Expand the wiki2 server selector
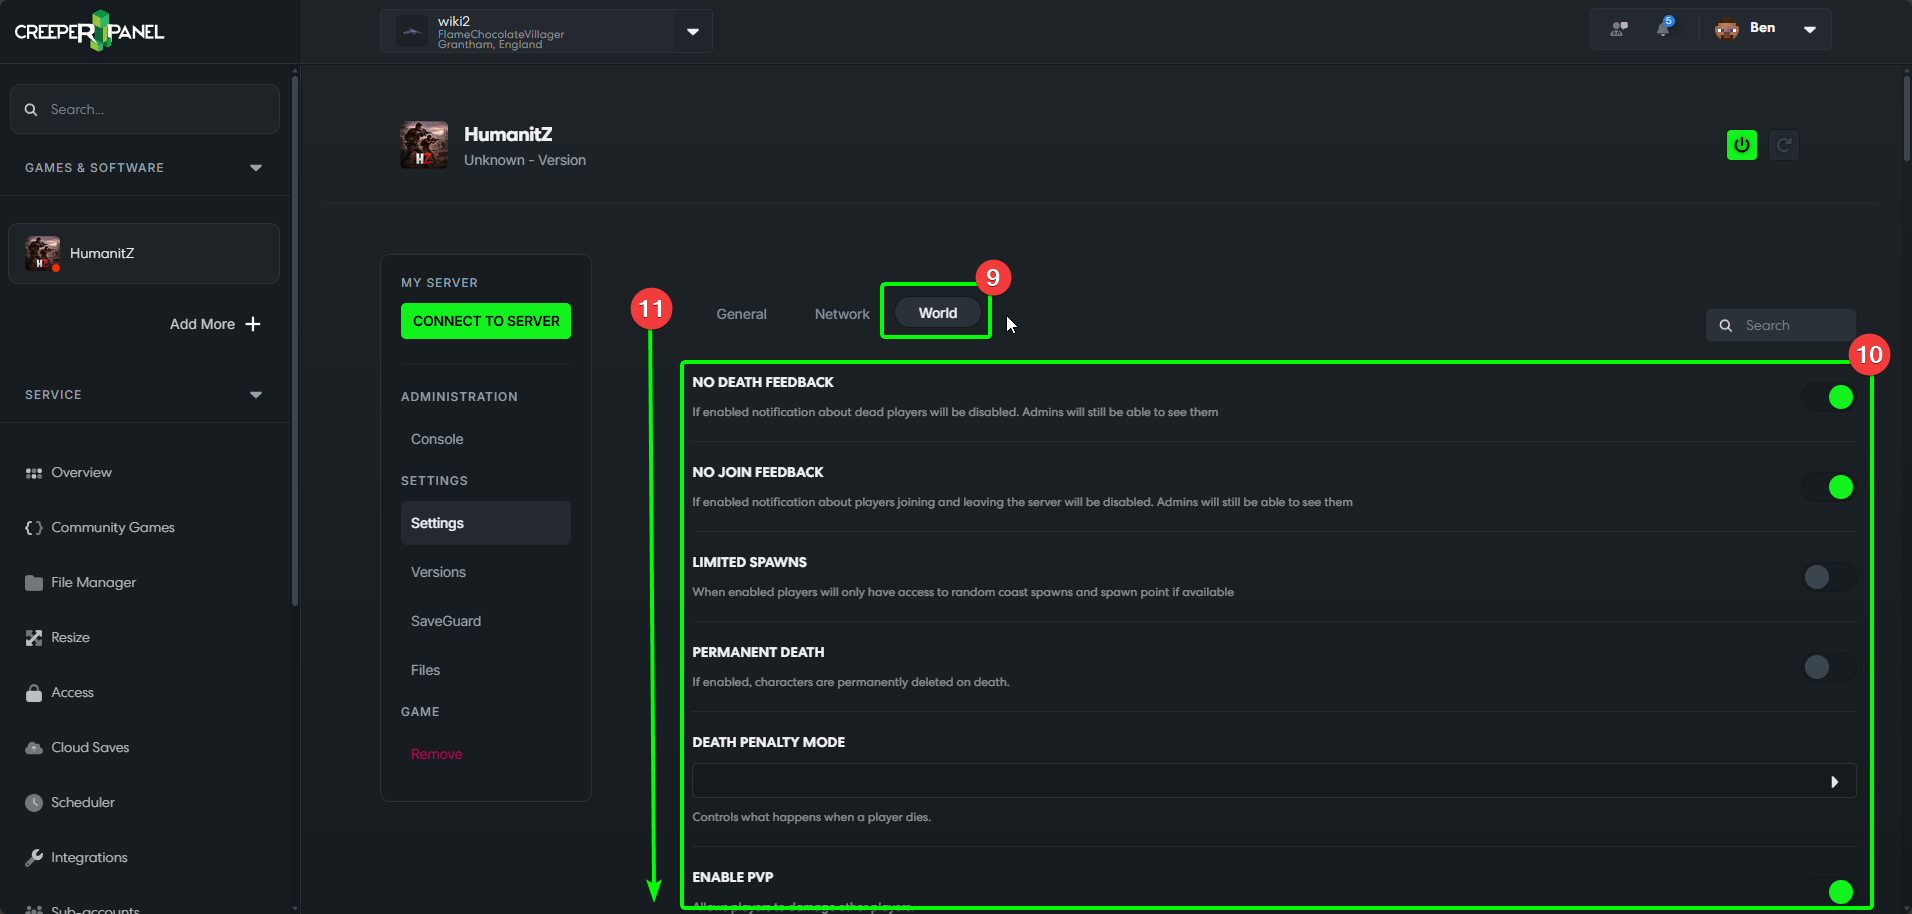The width and height of the screenshot is (1912, 914). (x=692, y=31)
